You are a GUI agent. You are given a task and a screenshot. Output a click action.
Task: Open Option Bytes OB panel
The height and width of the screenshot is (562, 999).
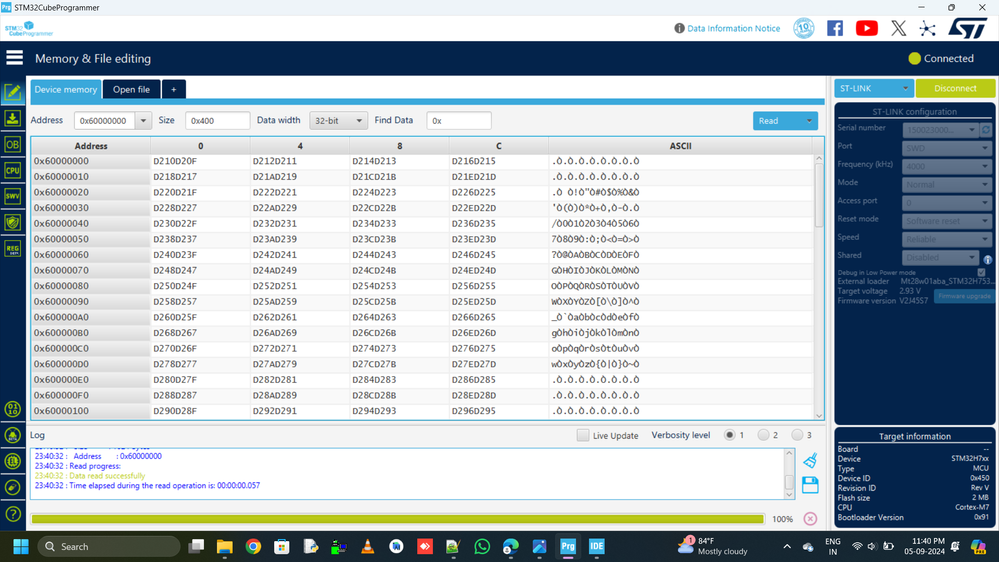(x=13, y=145)
